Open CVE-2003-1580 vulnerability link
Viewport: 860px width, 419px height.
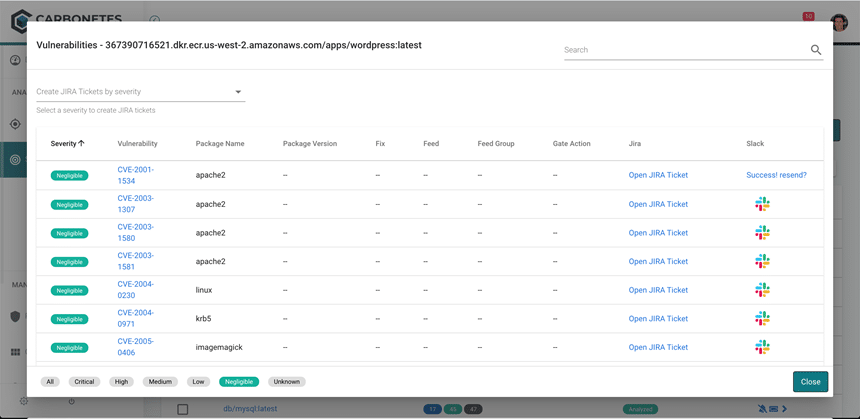[135, 233]
